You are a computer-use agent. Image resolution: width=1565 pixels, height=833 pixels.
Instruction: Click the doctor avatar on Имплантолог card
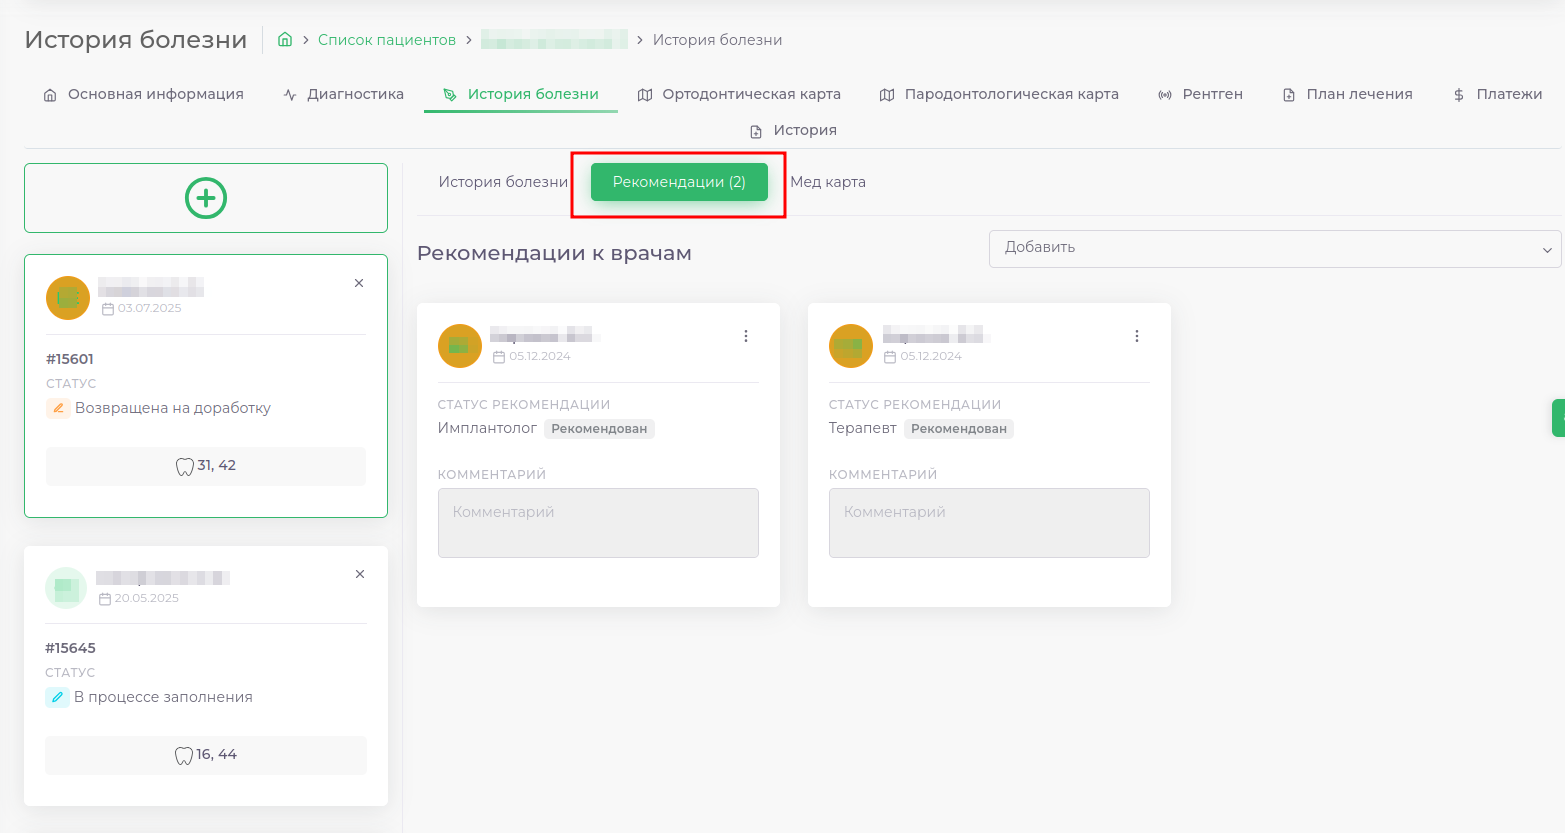[460, 346]
